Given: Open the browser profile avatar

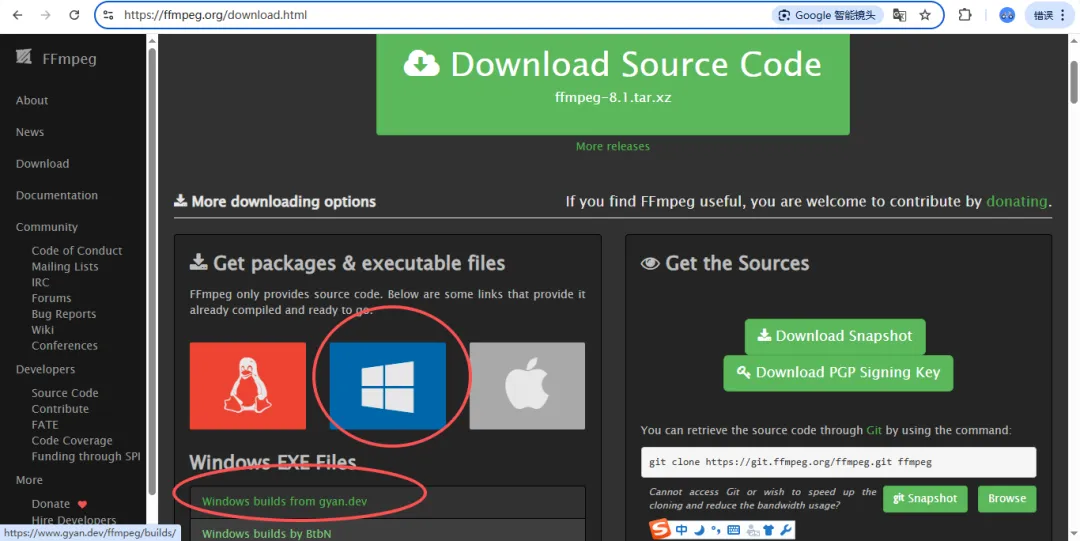Looking at the screenshot, I should tap(1007, 15).
